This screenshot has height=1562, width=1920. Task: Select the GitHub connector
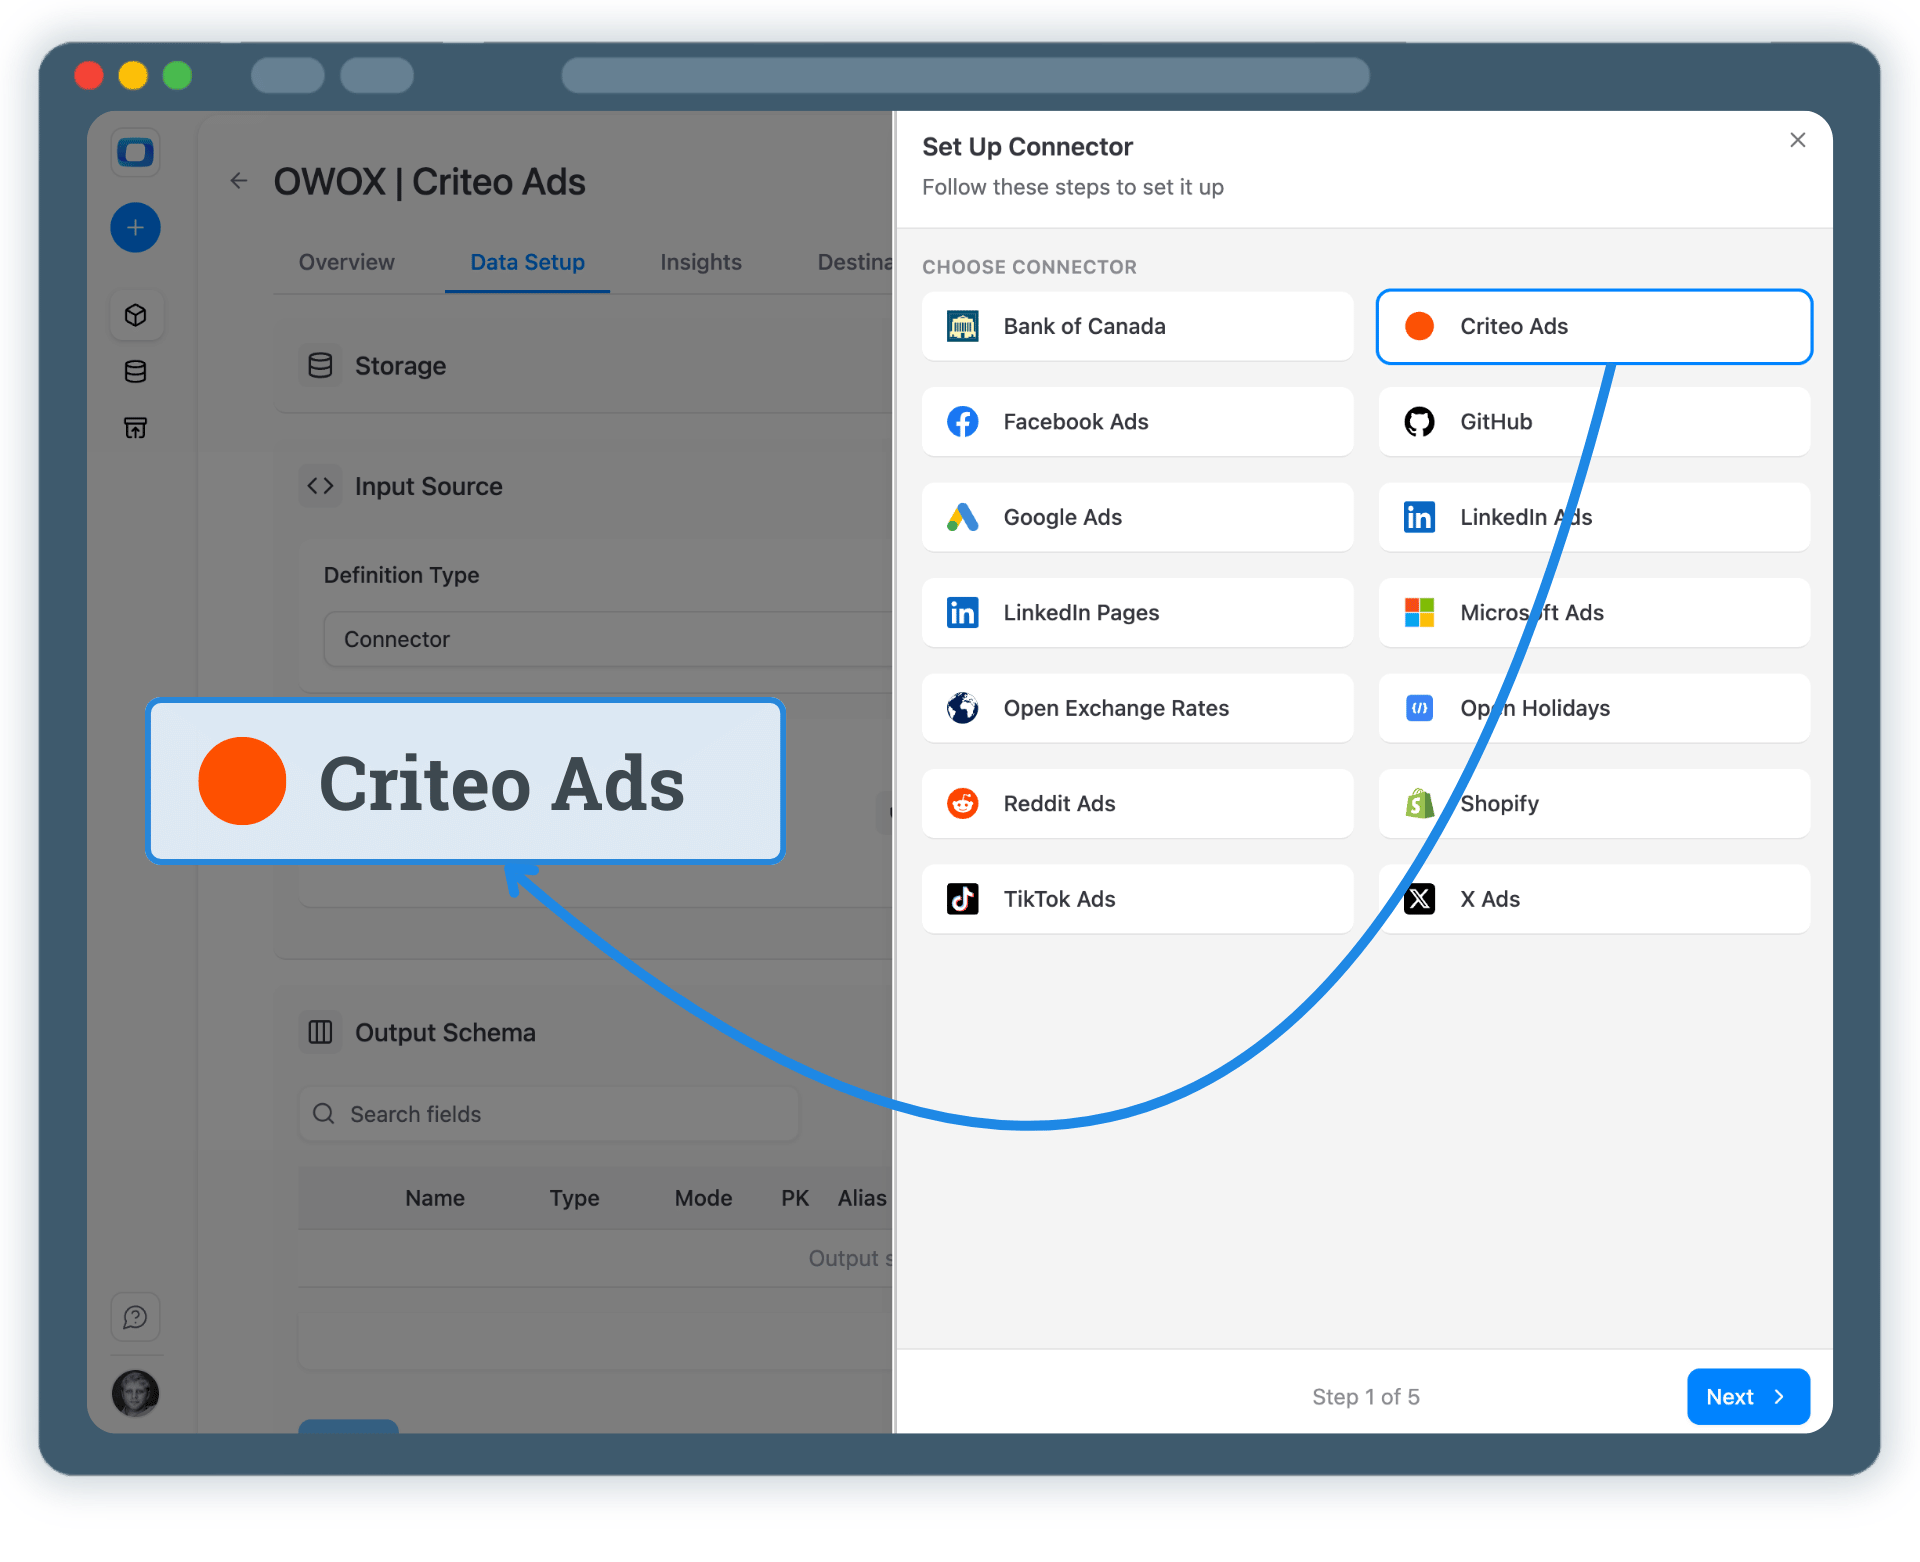pyautogui.click(x=1593, y=421)
